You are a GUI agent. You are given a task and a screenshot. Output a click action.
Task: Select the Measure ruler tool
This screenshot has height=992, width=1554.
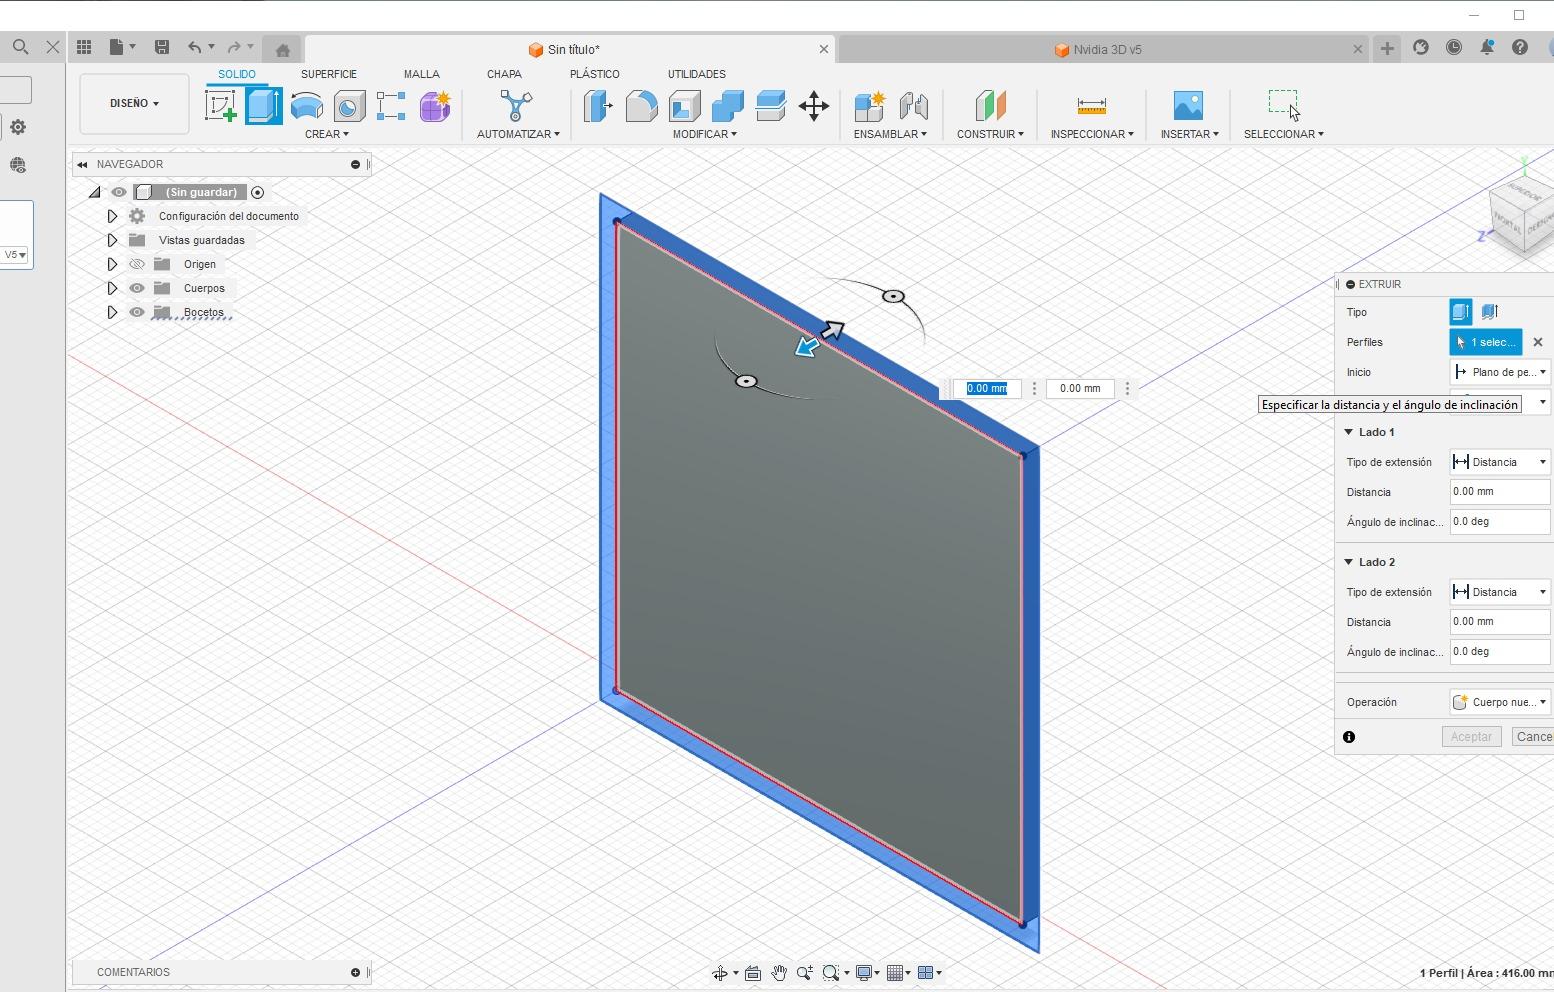(1091, 106)
